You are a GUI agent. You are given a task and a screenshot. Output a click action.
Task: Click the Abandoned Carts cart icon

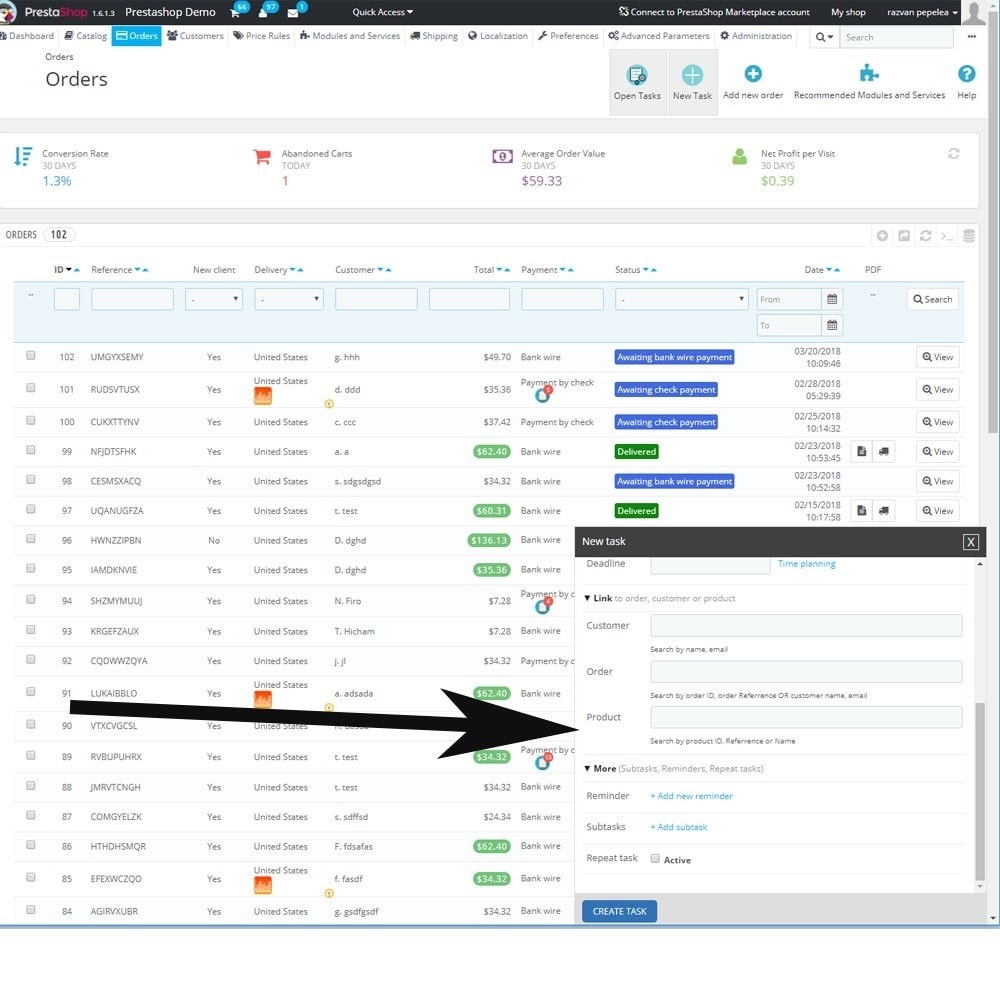(262, 157)
